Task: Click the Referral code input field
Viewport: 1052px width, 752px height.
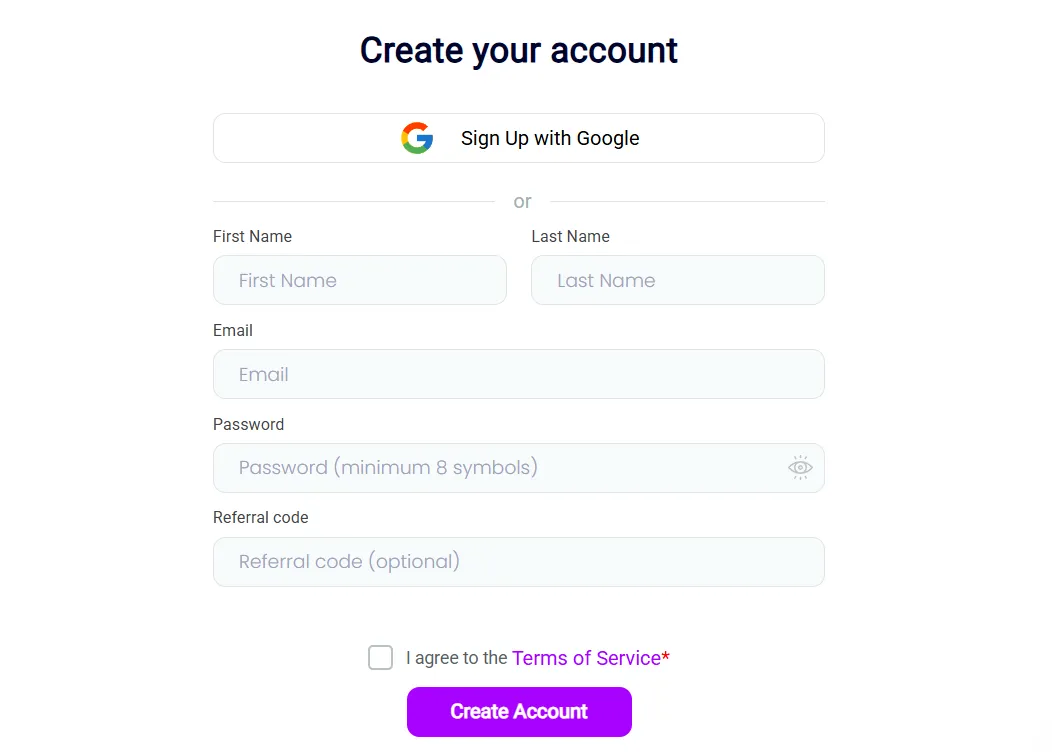Action: (x=518, y=562)
